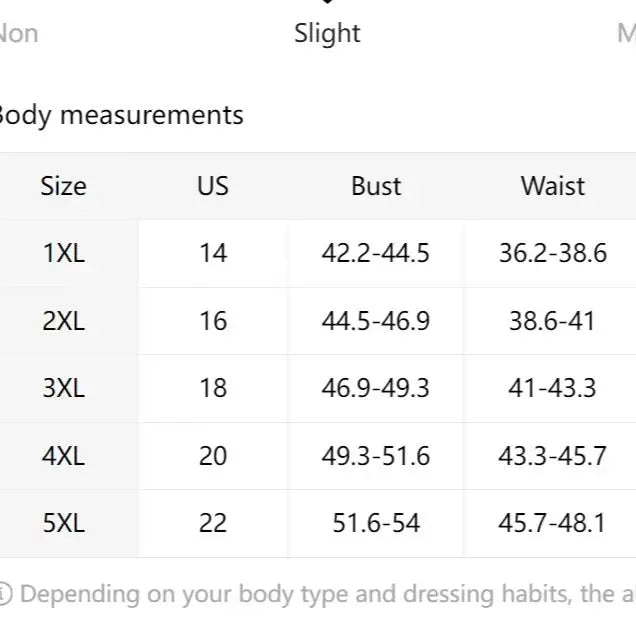
Task: Click the Bust column header
Action: [376, 186]
